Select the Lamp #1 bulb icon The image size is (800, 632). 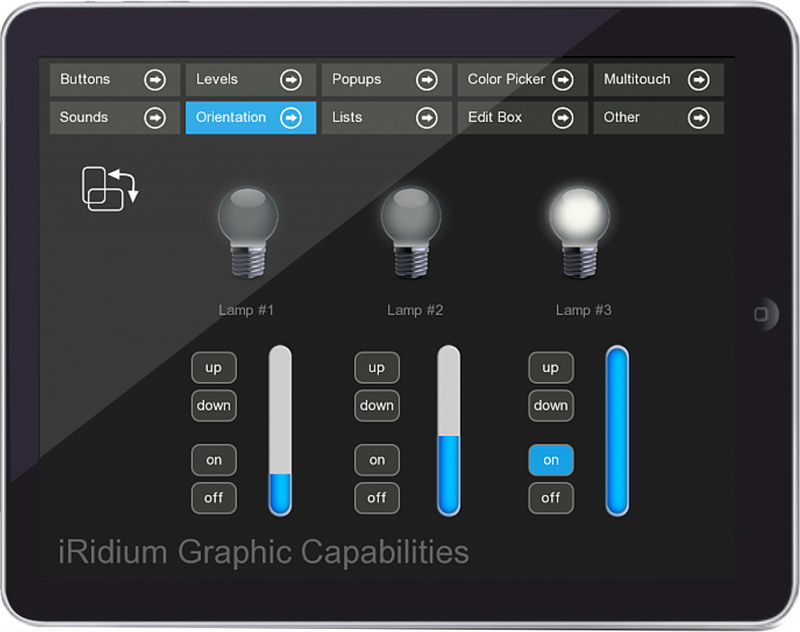click(247, 228)
